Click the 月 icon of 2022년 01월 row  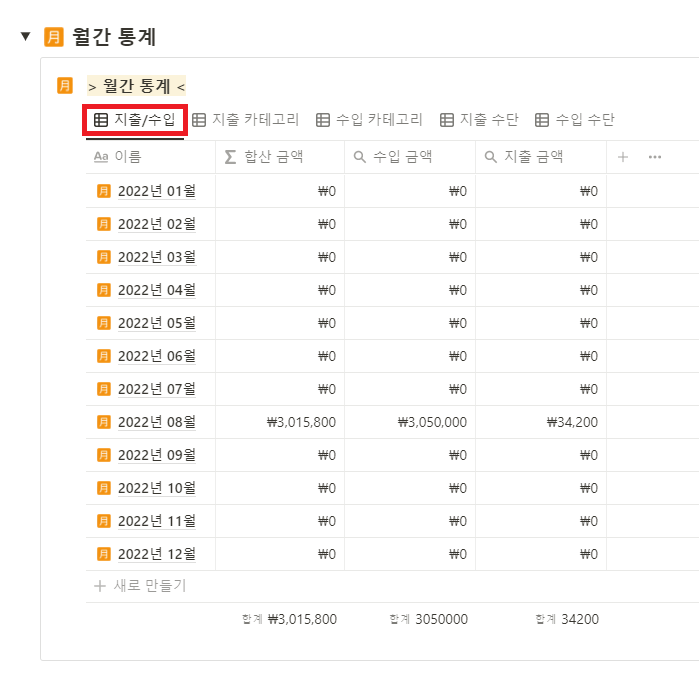104,191
